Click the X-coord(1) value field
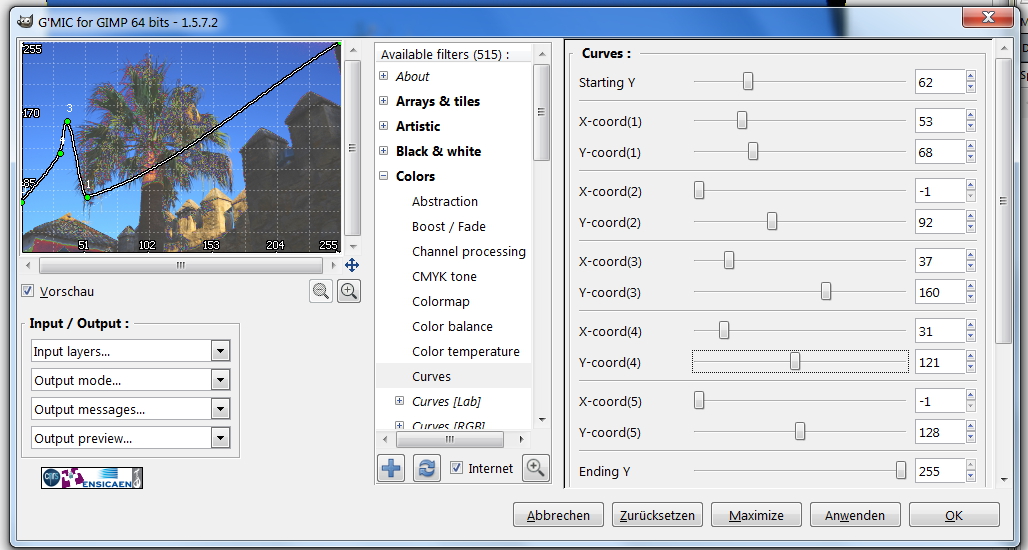 940,121
